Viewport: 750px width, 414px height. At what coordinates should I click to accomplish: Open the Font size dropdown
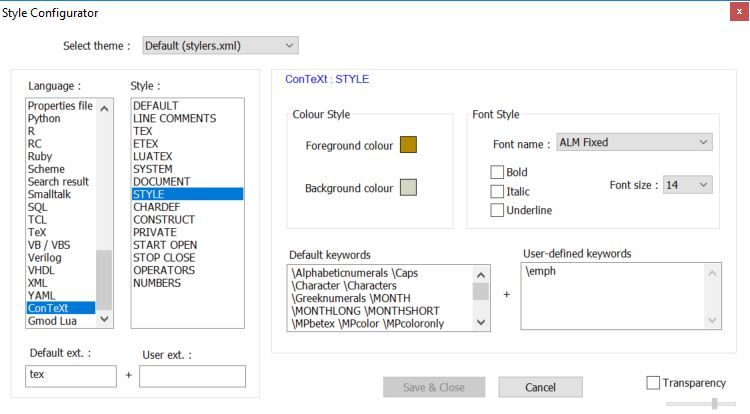point(687,185)
